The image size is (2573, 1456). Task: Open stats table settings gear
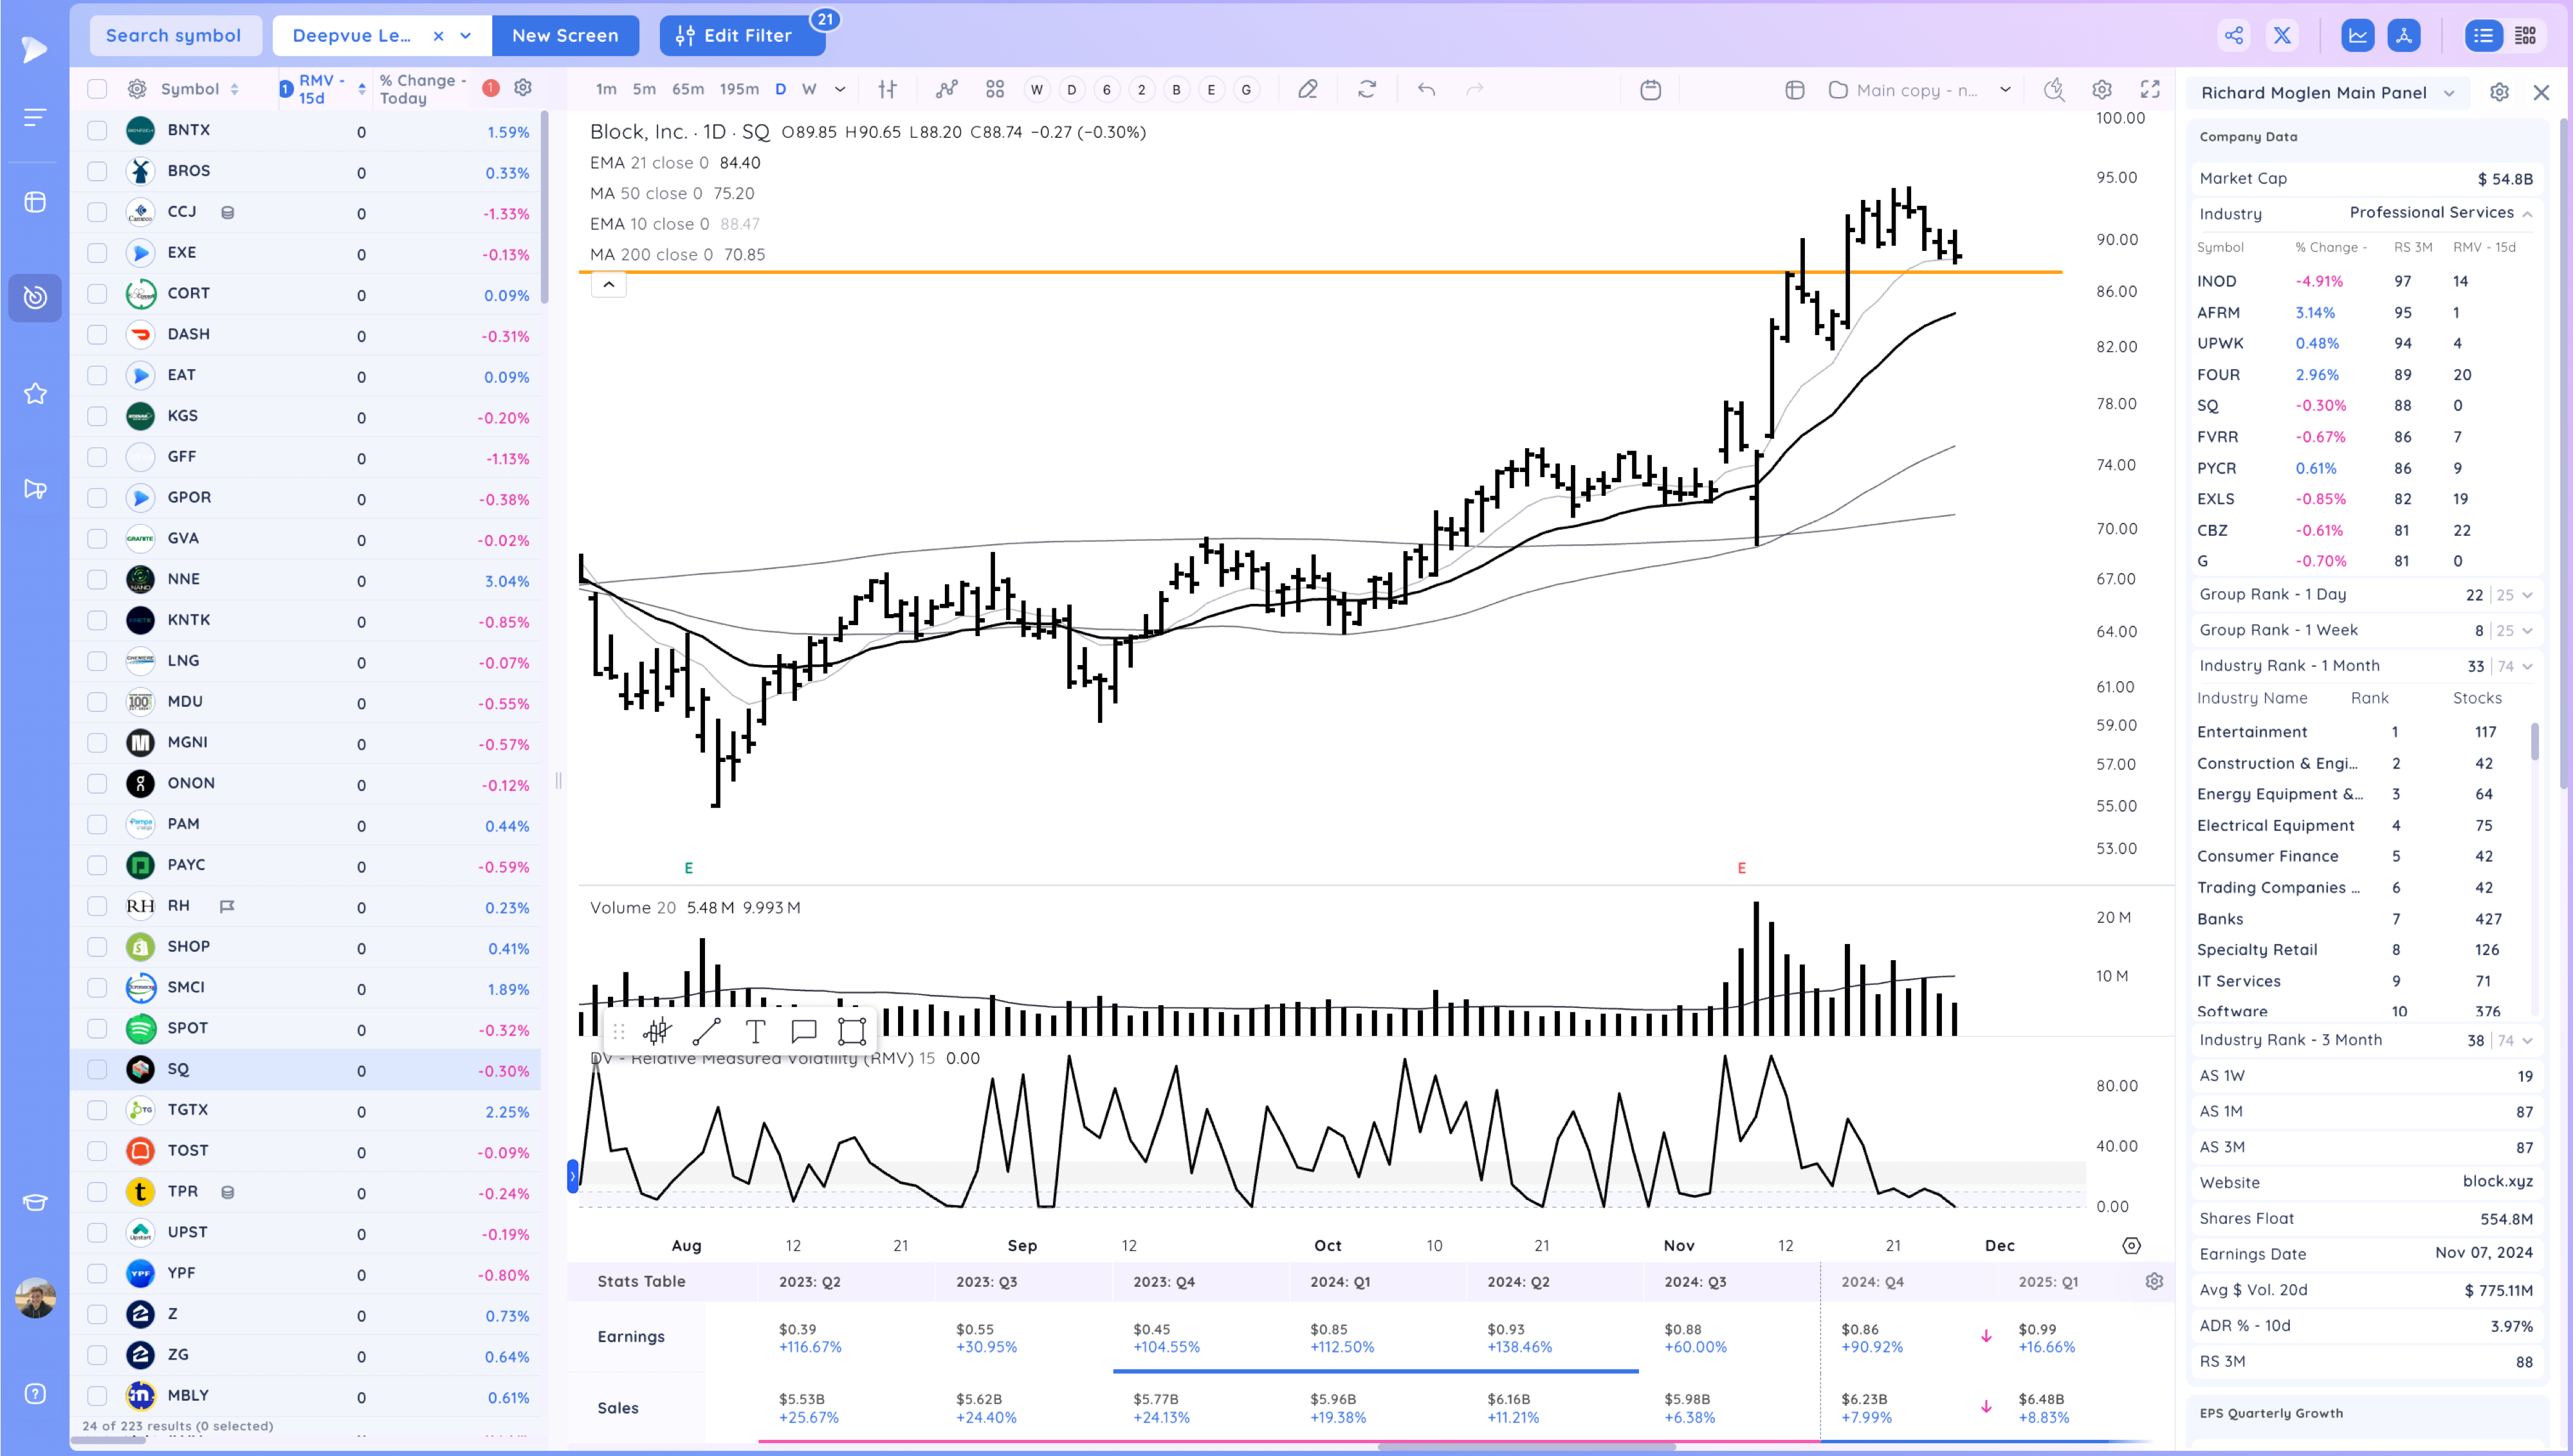(x=2154, y=1282)
